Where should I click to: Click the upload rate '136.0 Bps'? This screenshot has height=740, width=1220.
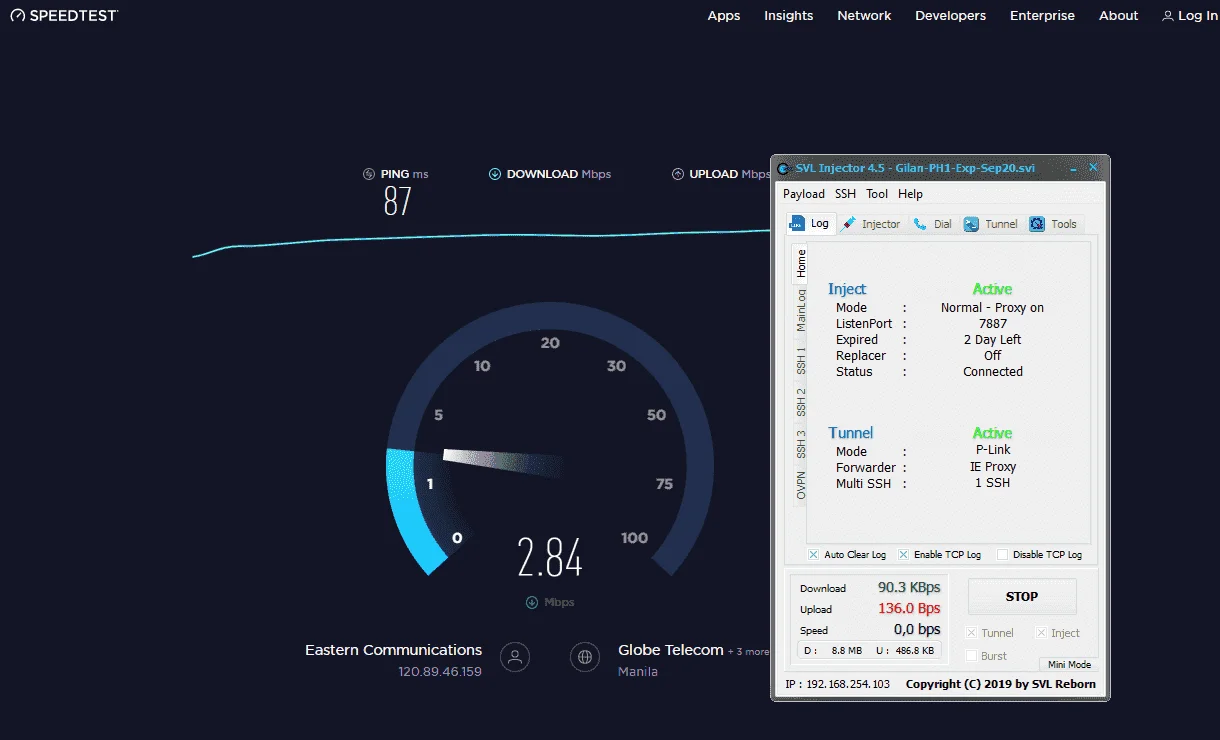909,609
